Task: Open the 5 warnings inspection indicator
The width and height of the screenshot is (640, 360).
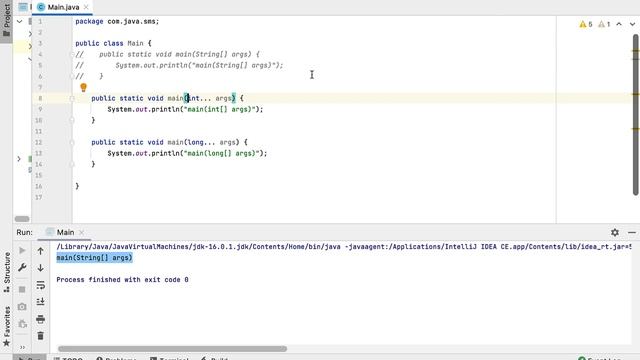Action: 586,24
